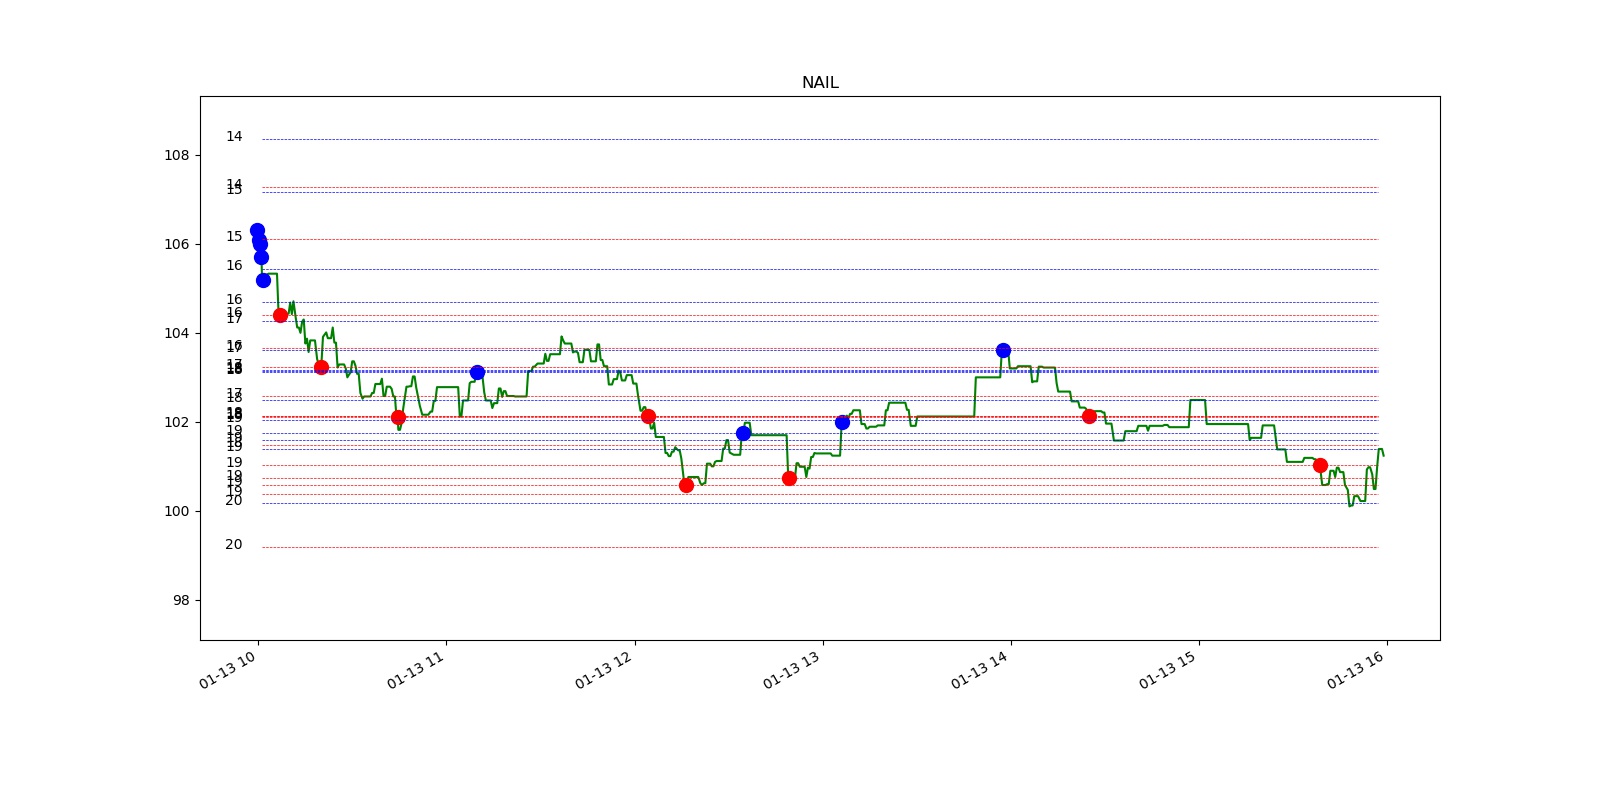Select the x-axis label 01-13 10
The width and height of the screenshot is (1600, 800).
[228, 670]
